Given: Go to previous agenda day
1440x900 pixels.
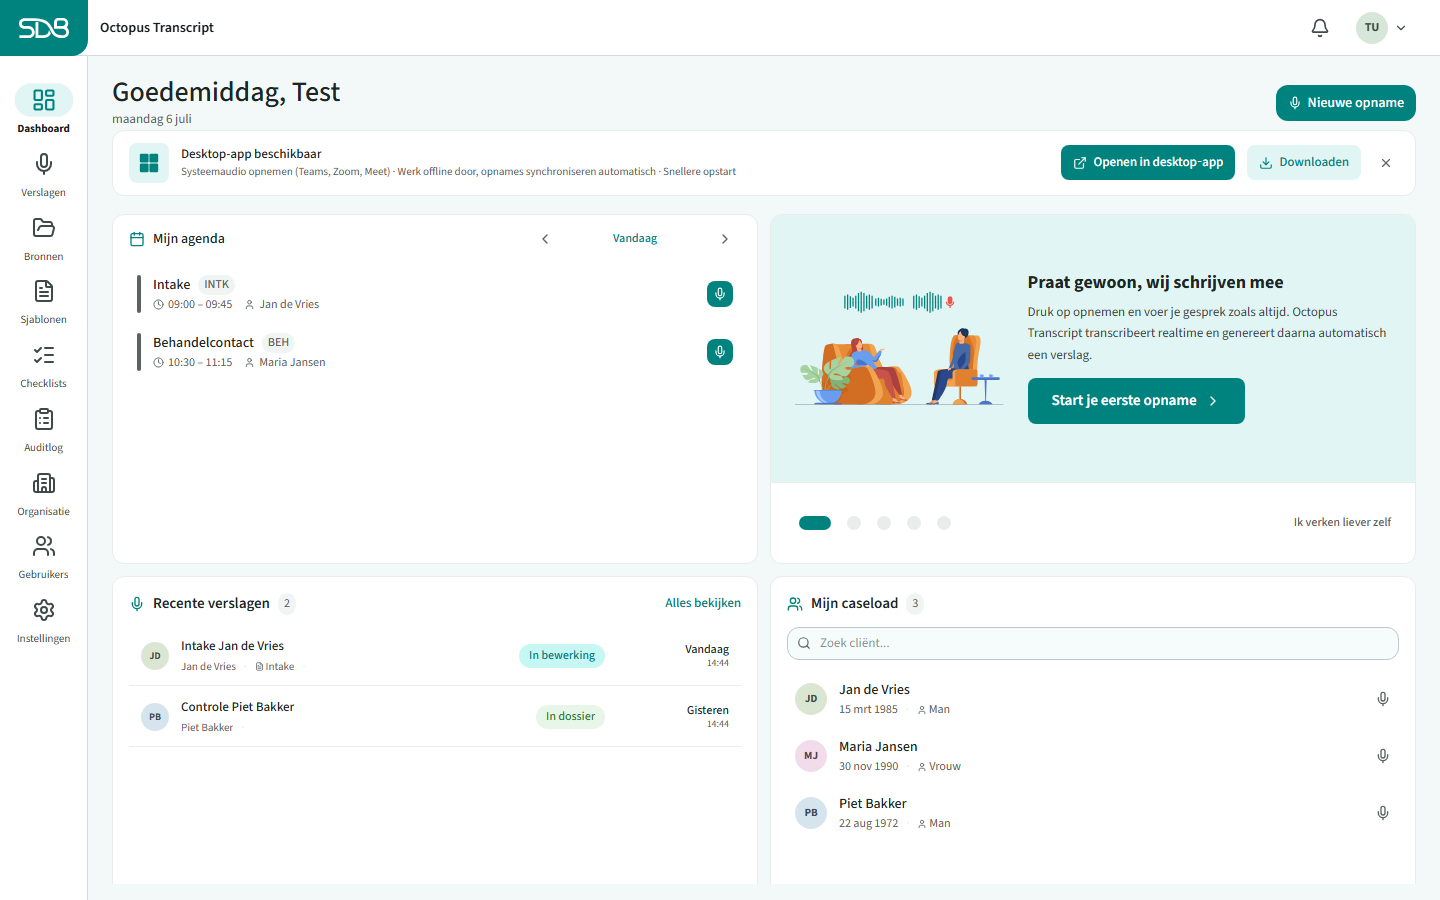Looking at the screenshot, I should coord(545,239).
